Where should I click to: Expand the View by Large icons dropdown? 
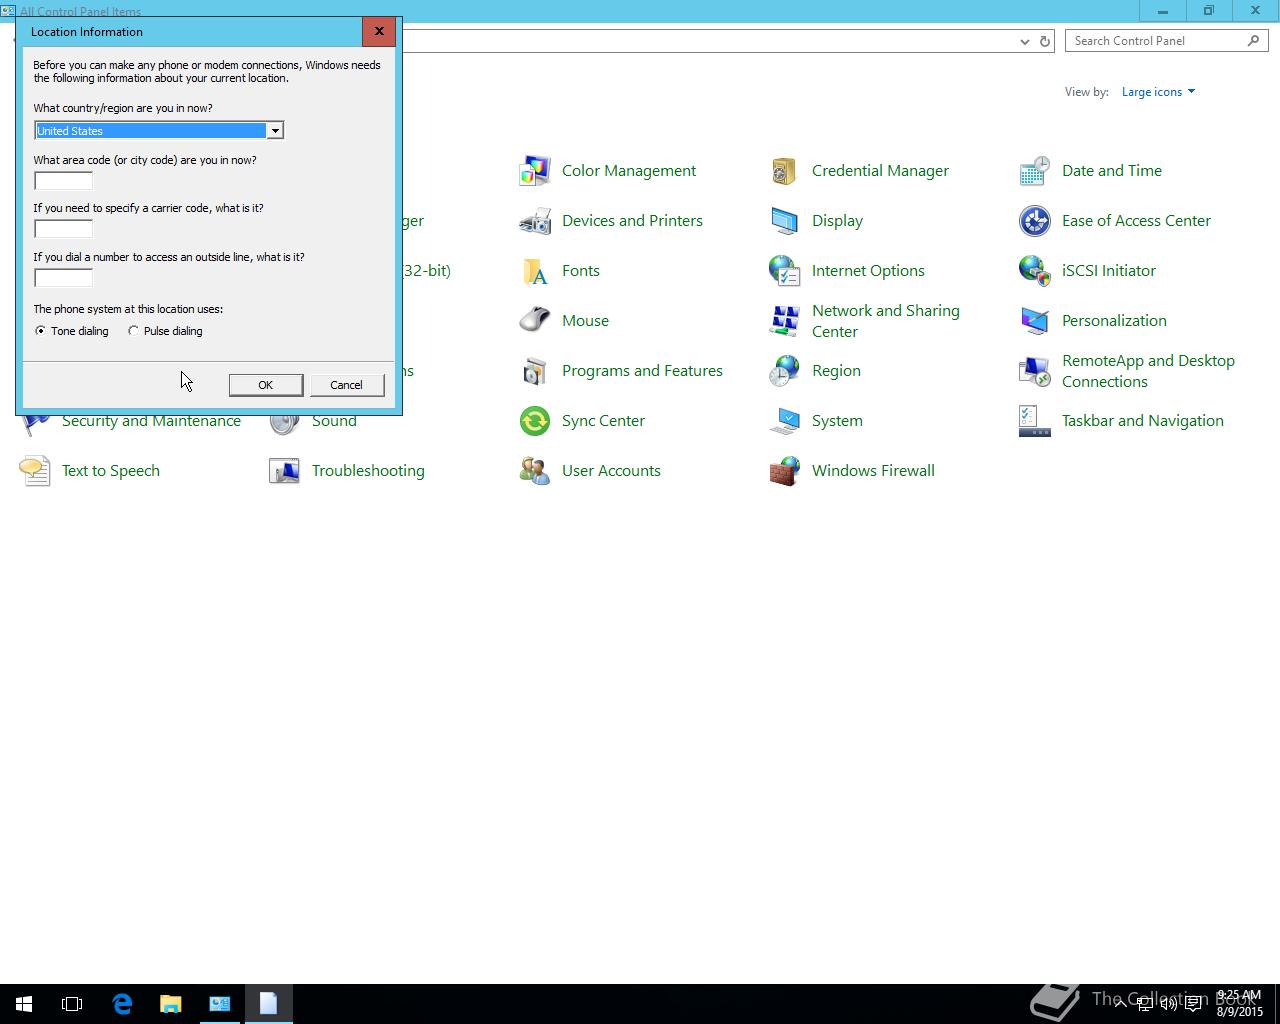pyautogui.click(x=1158, y=92)
